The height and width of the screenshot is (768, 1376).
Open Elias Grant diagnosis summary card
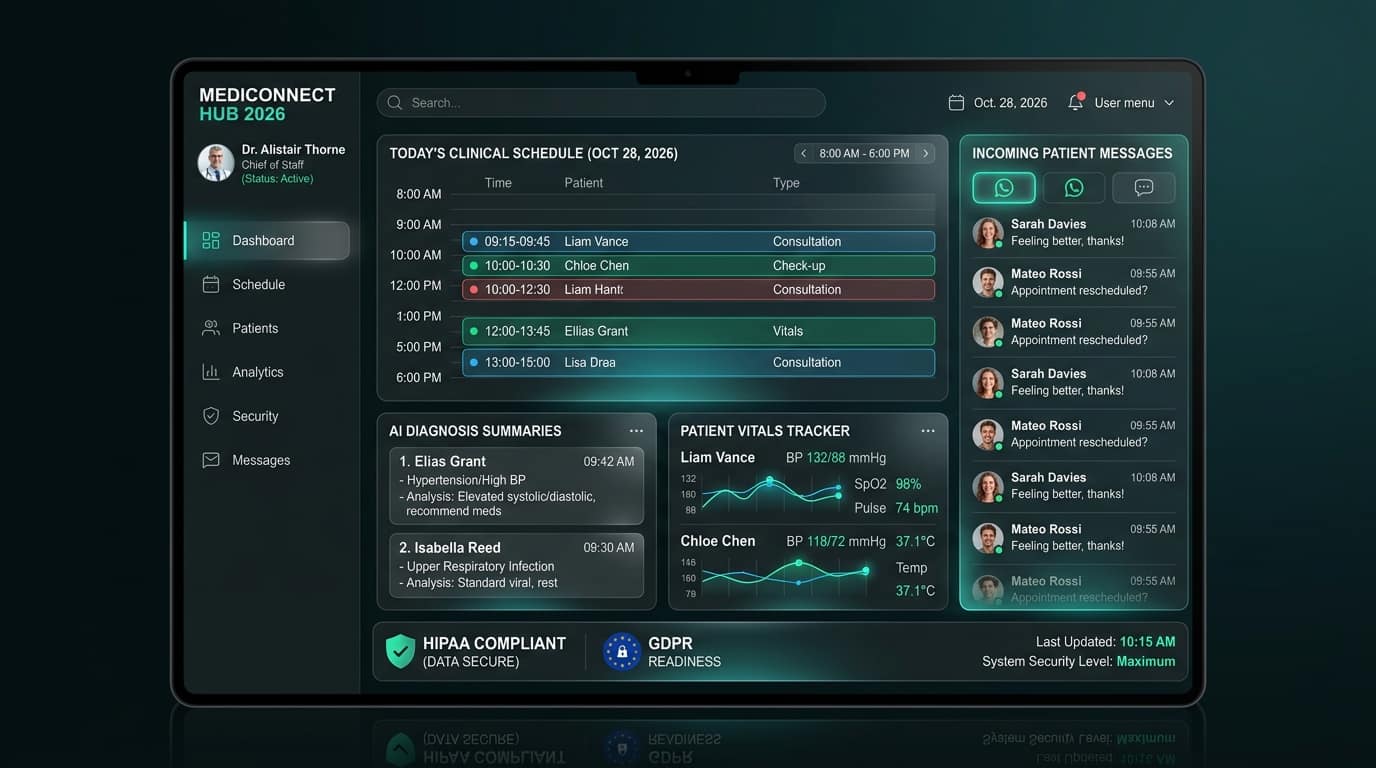click(x=516, y=486)
